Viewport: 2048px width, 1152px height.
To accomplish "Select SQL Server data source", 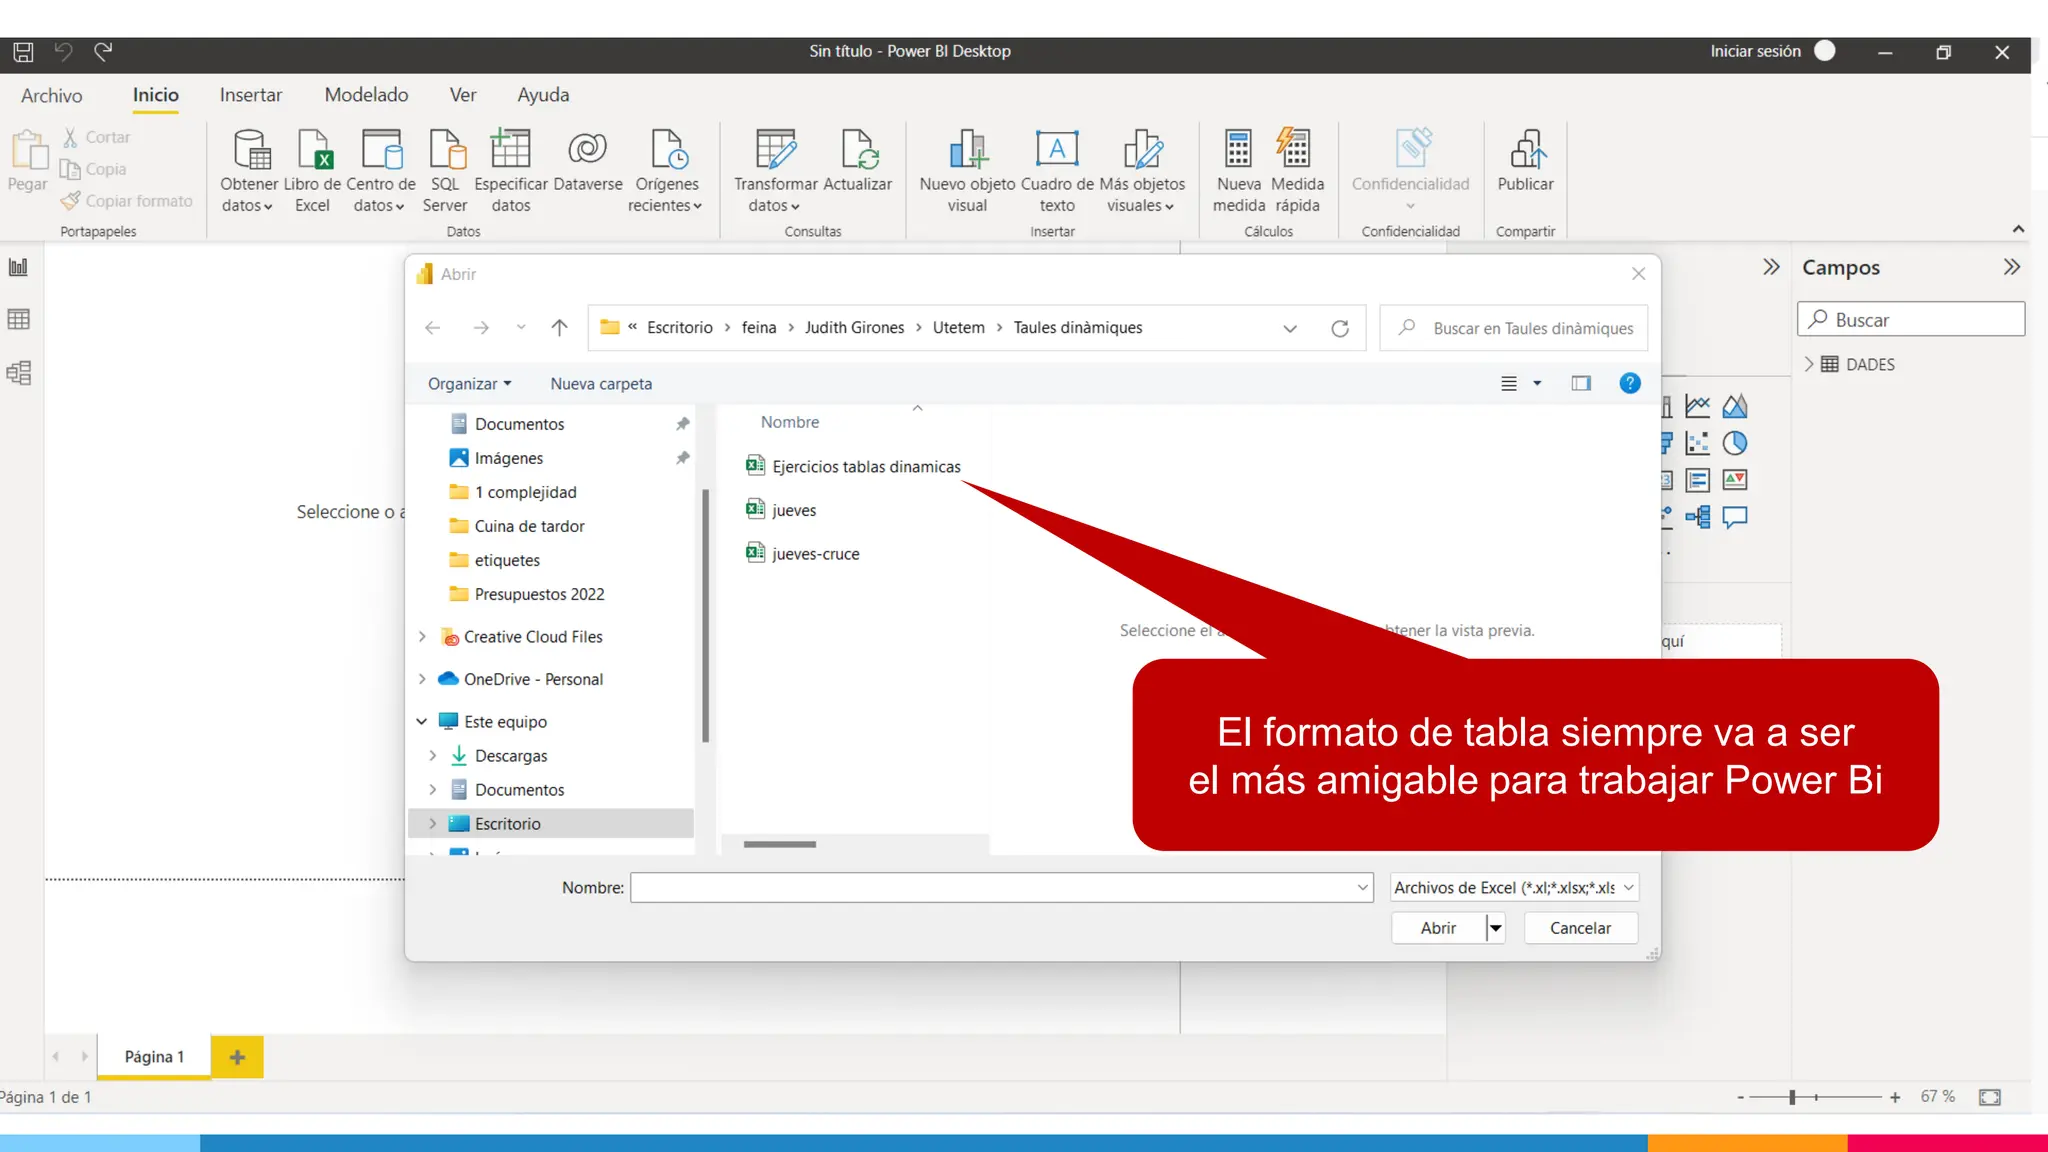I will (x=445, y=170).
